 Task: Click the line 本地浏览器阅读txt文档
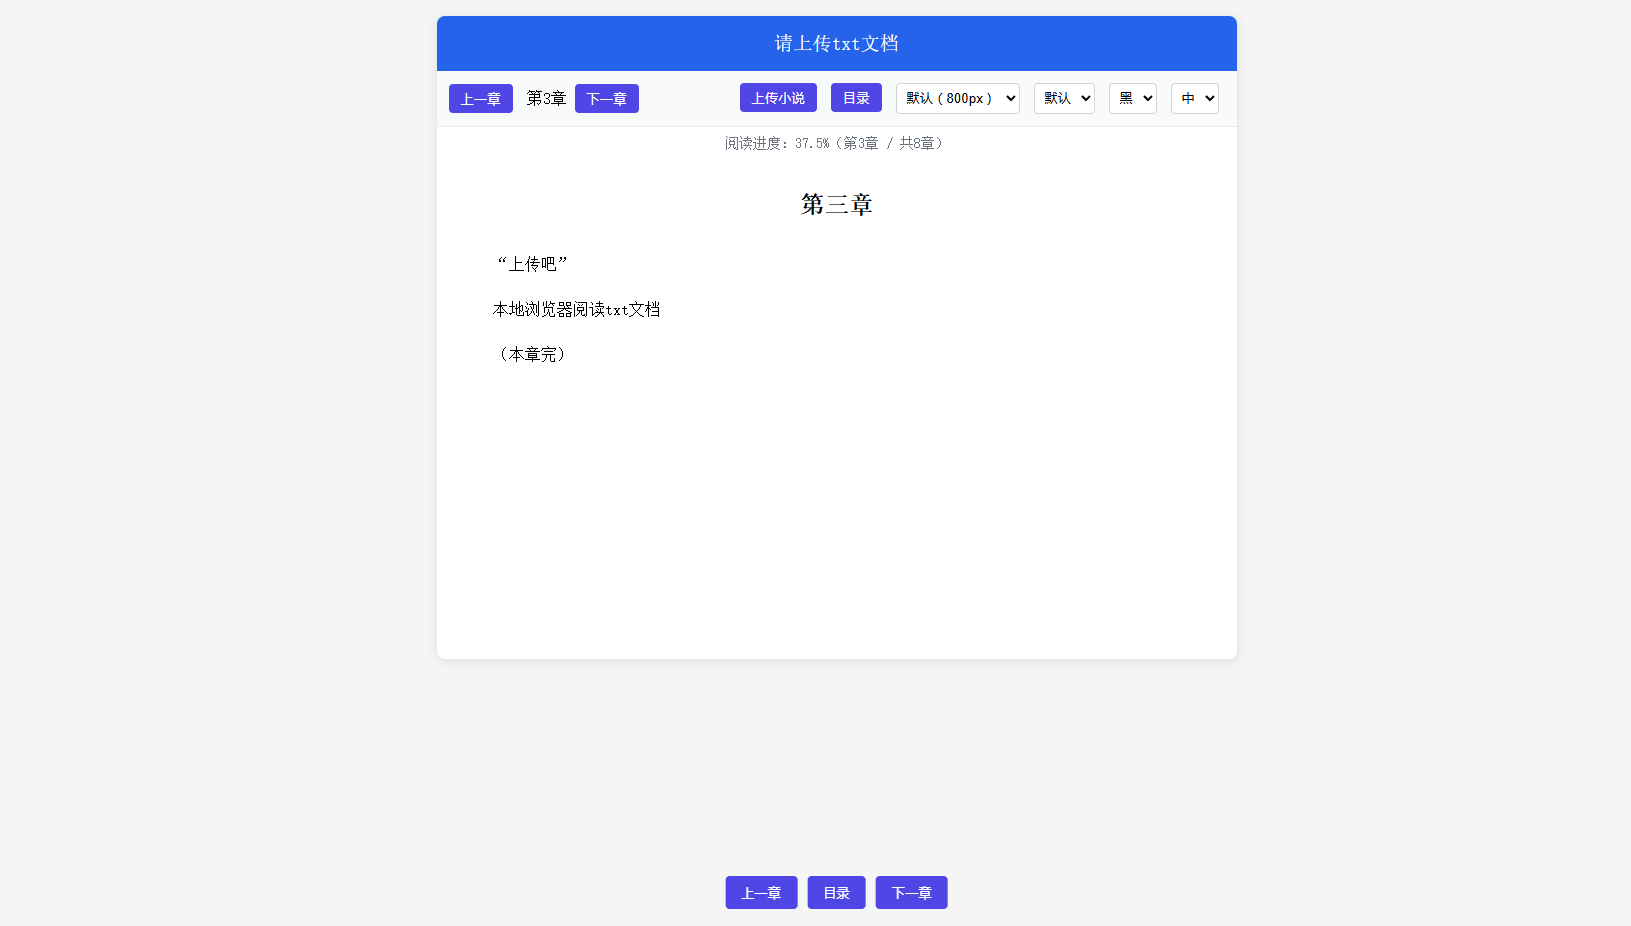click(x=576, y=310)
